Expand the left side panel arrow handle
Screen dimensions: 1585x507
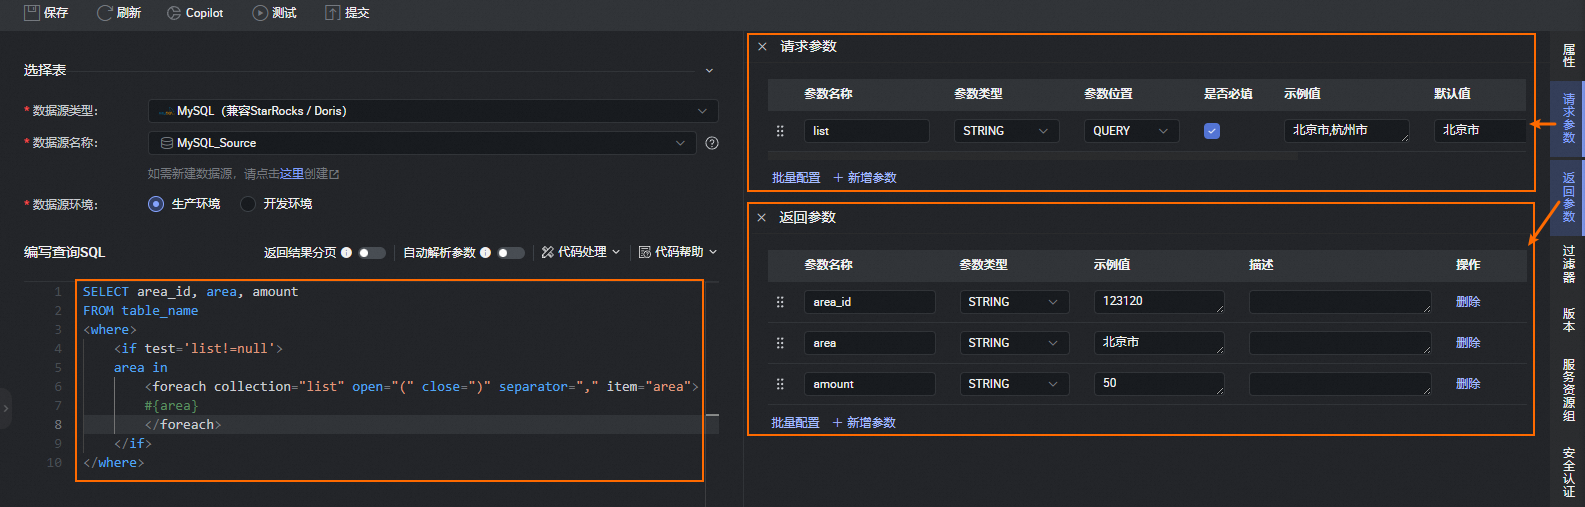(x=5, y=408)
